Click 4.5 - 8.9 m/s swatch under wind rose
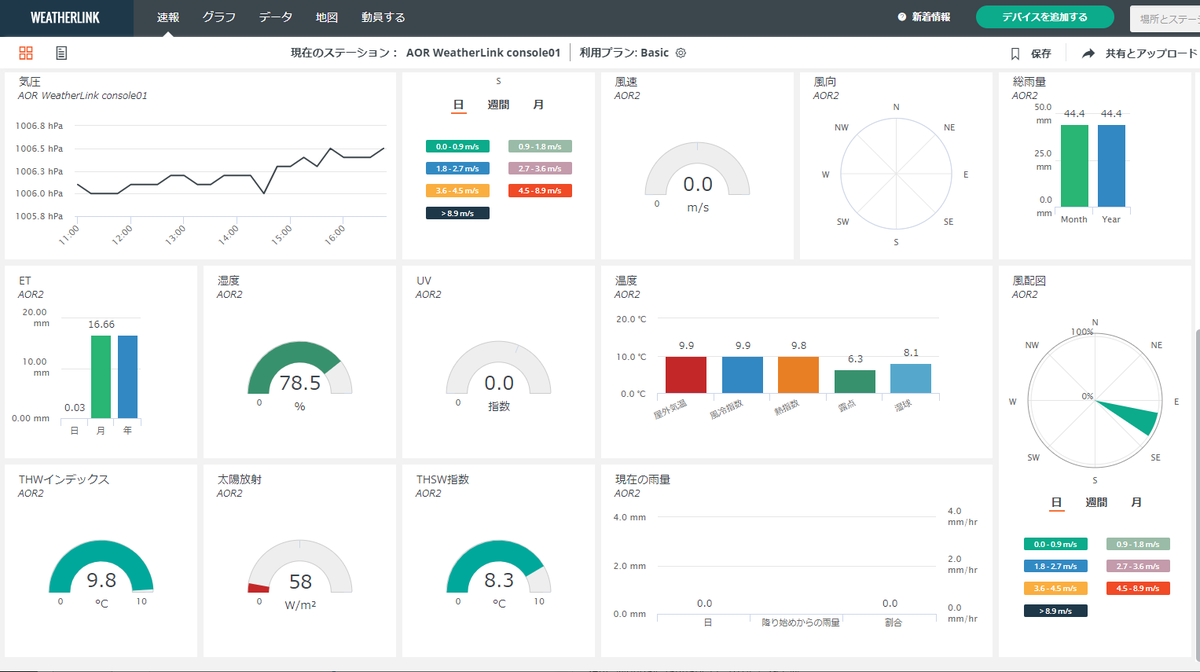The image size is (1200, 672). (1138, 588)
